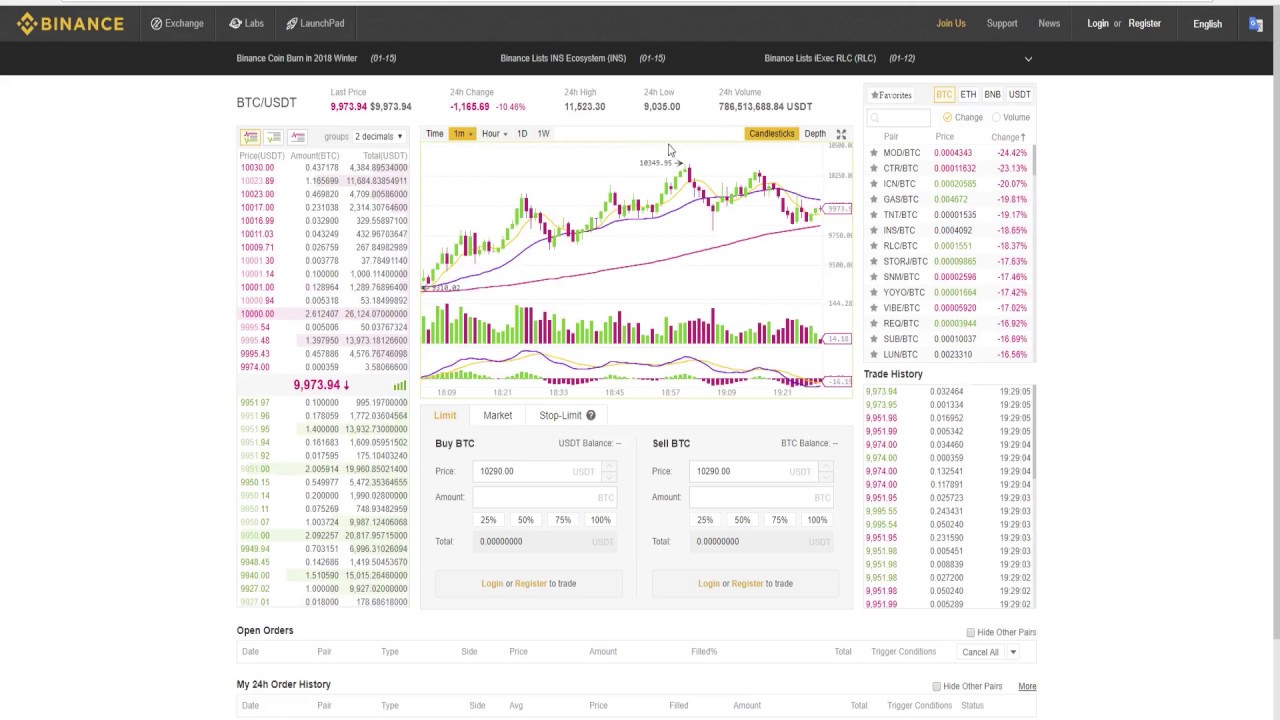Favorite the CTR/BTC pair star

coord(874,168)
